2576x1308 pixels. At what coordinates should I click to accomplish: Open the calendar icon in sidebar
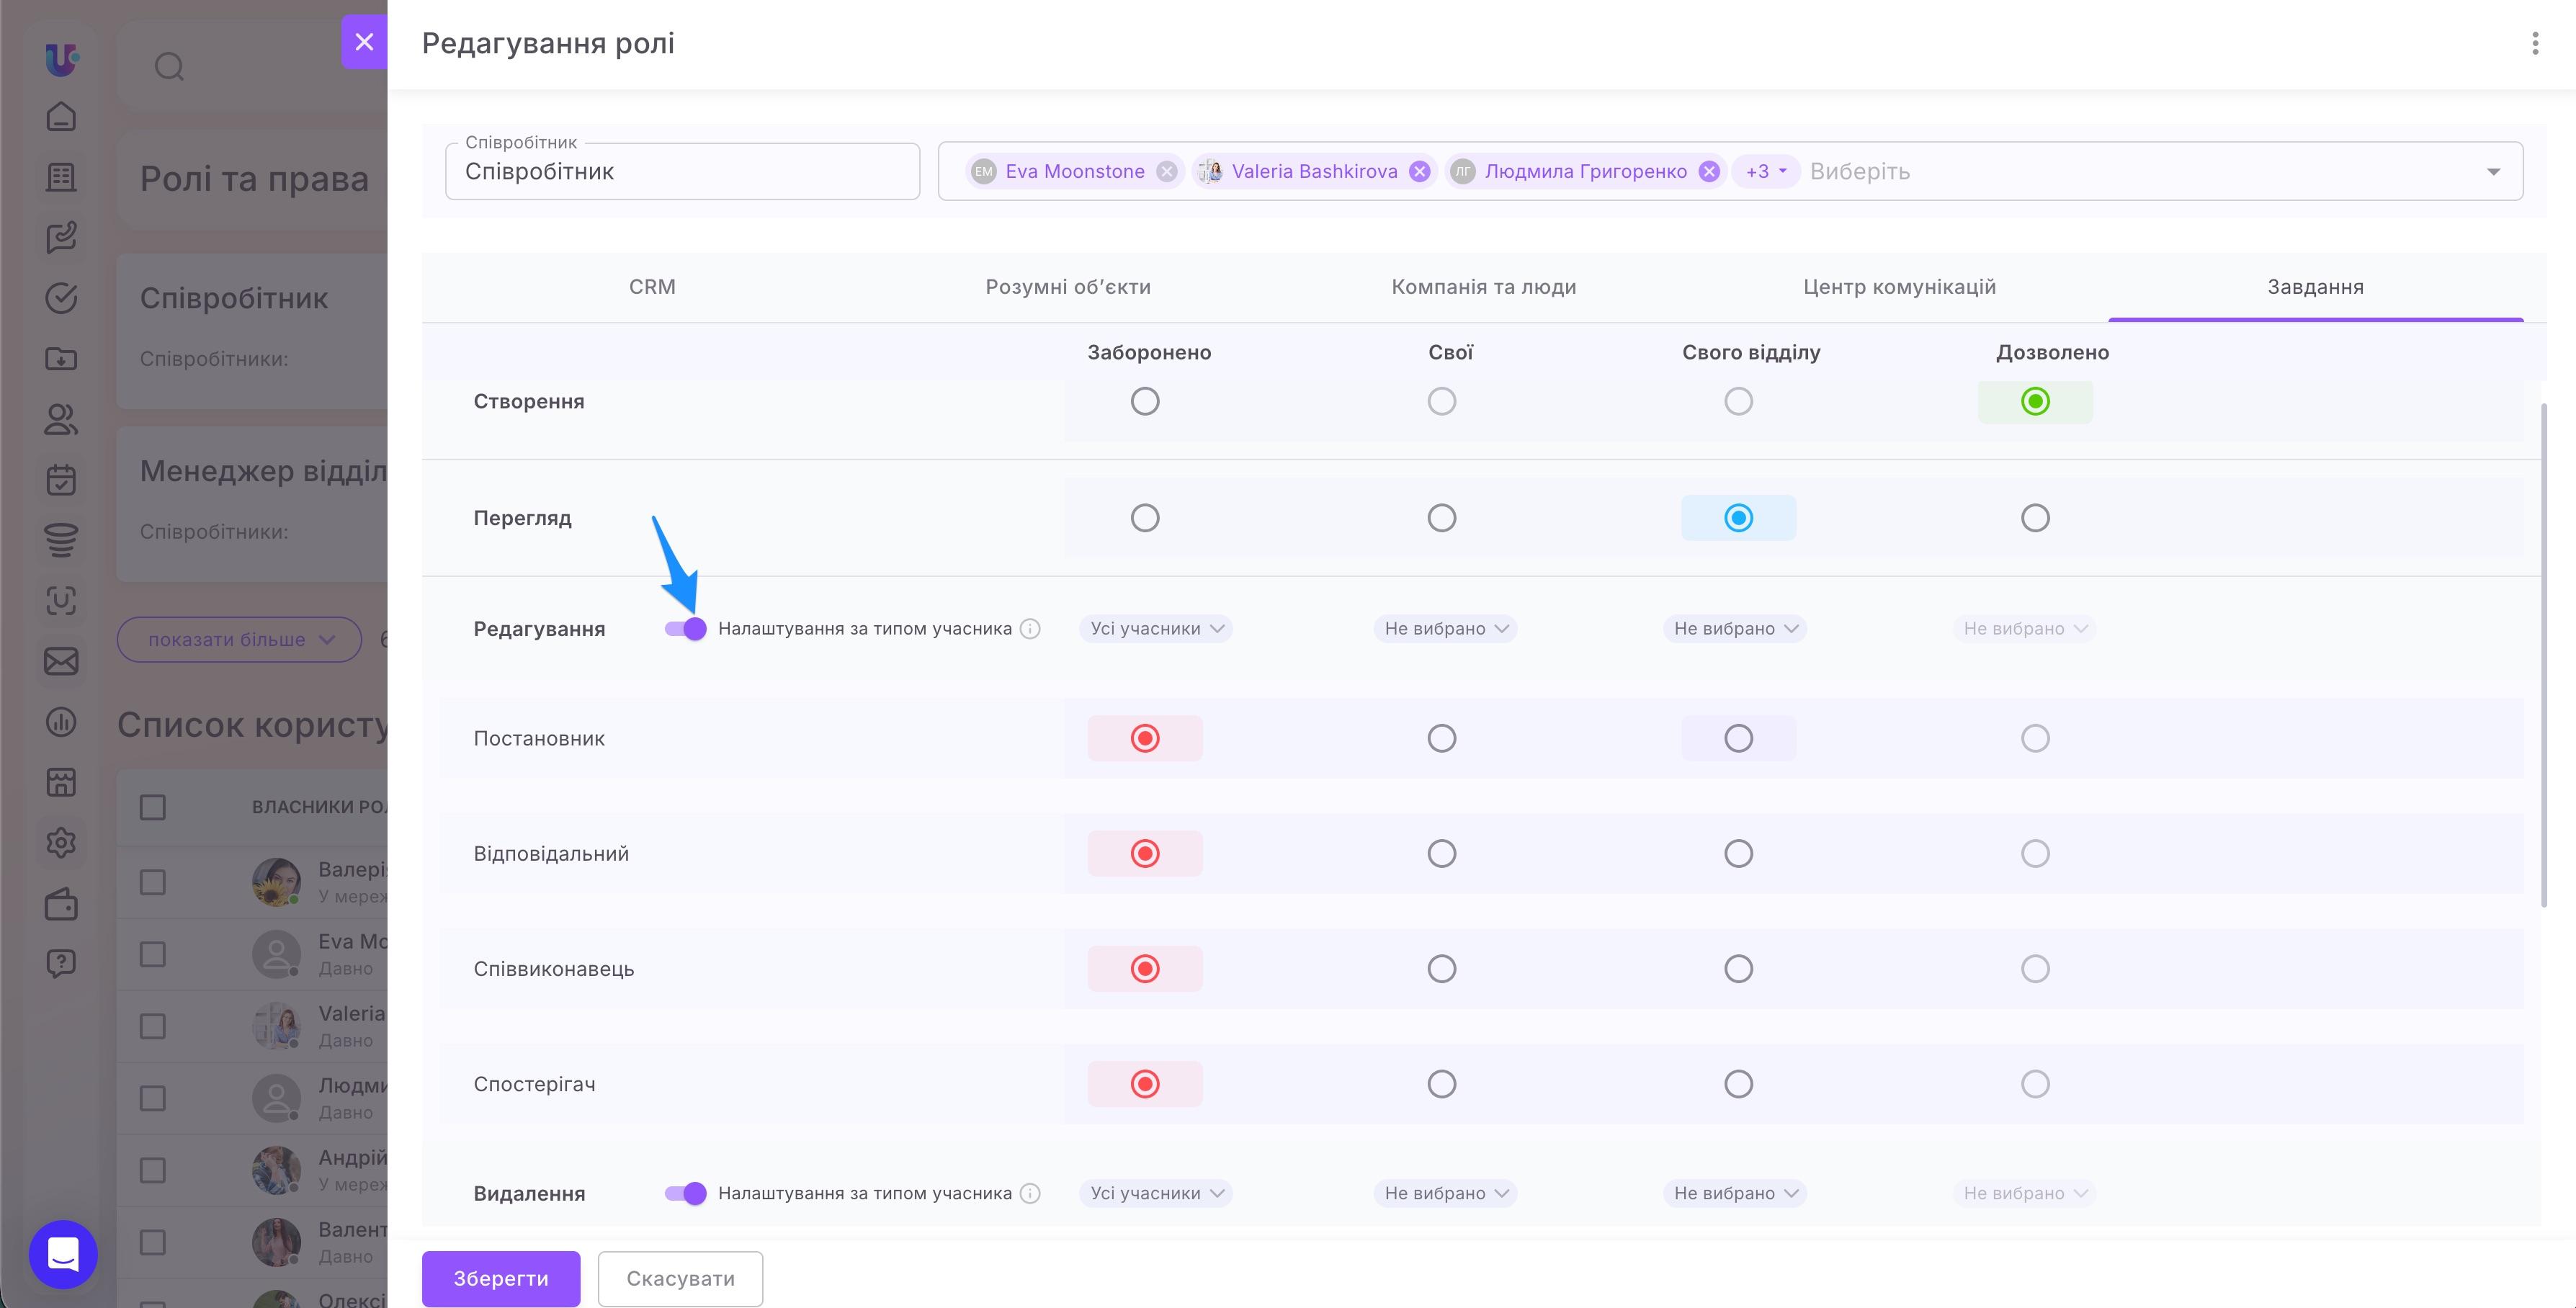tap(61, 480)
